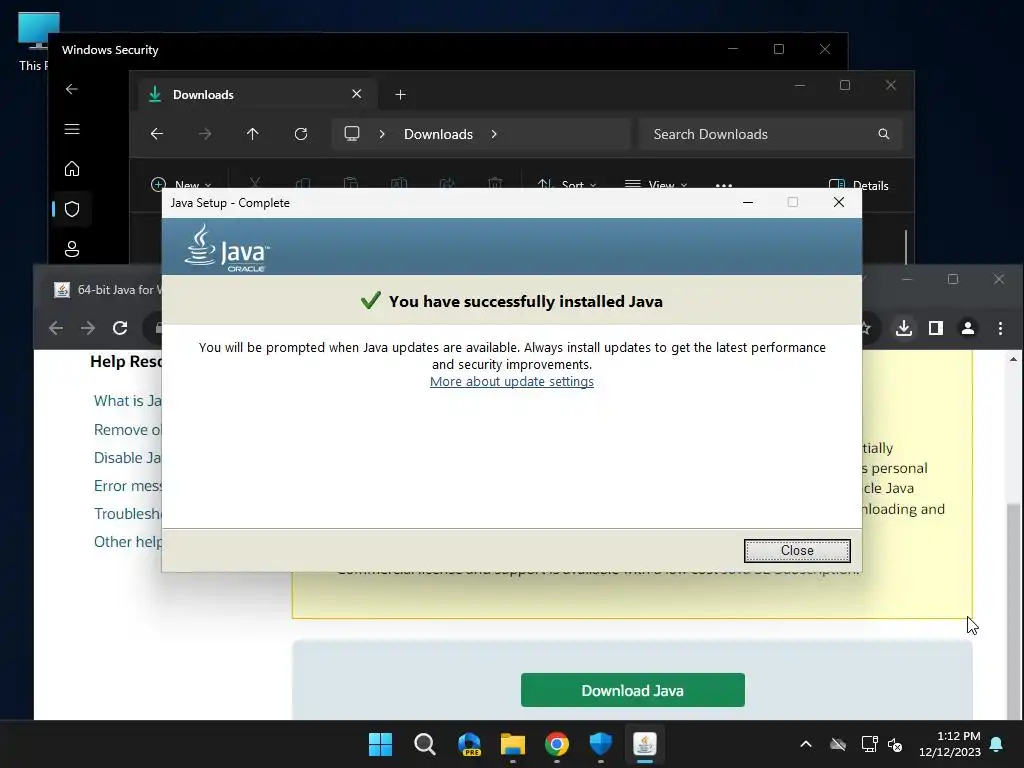Go back in Windows Security window
This screenshot has height=768, width=1024.
(72, 89)
